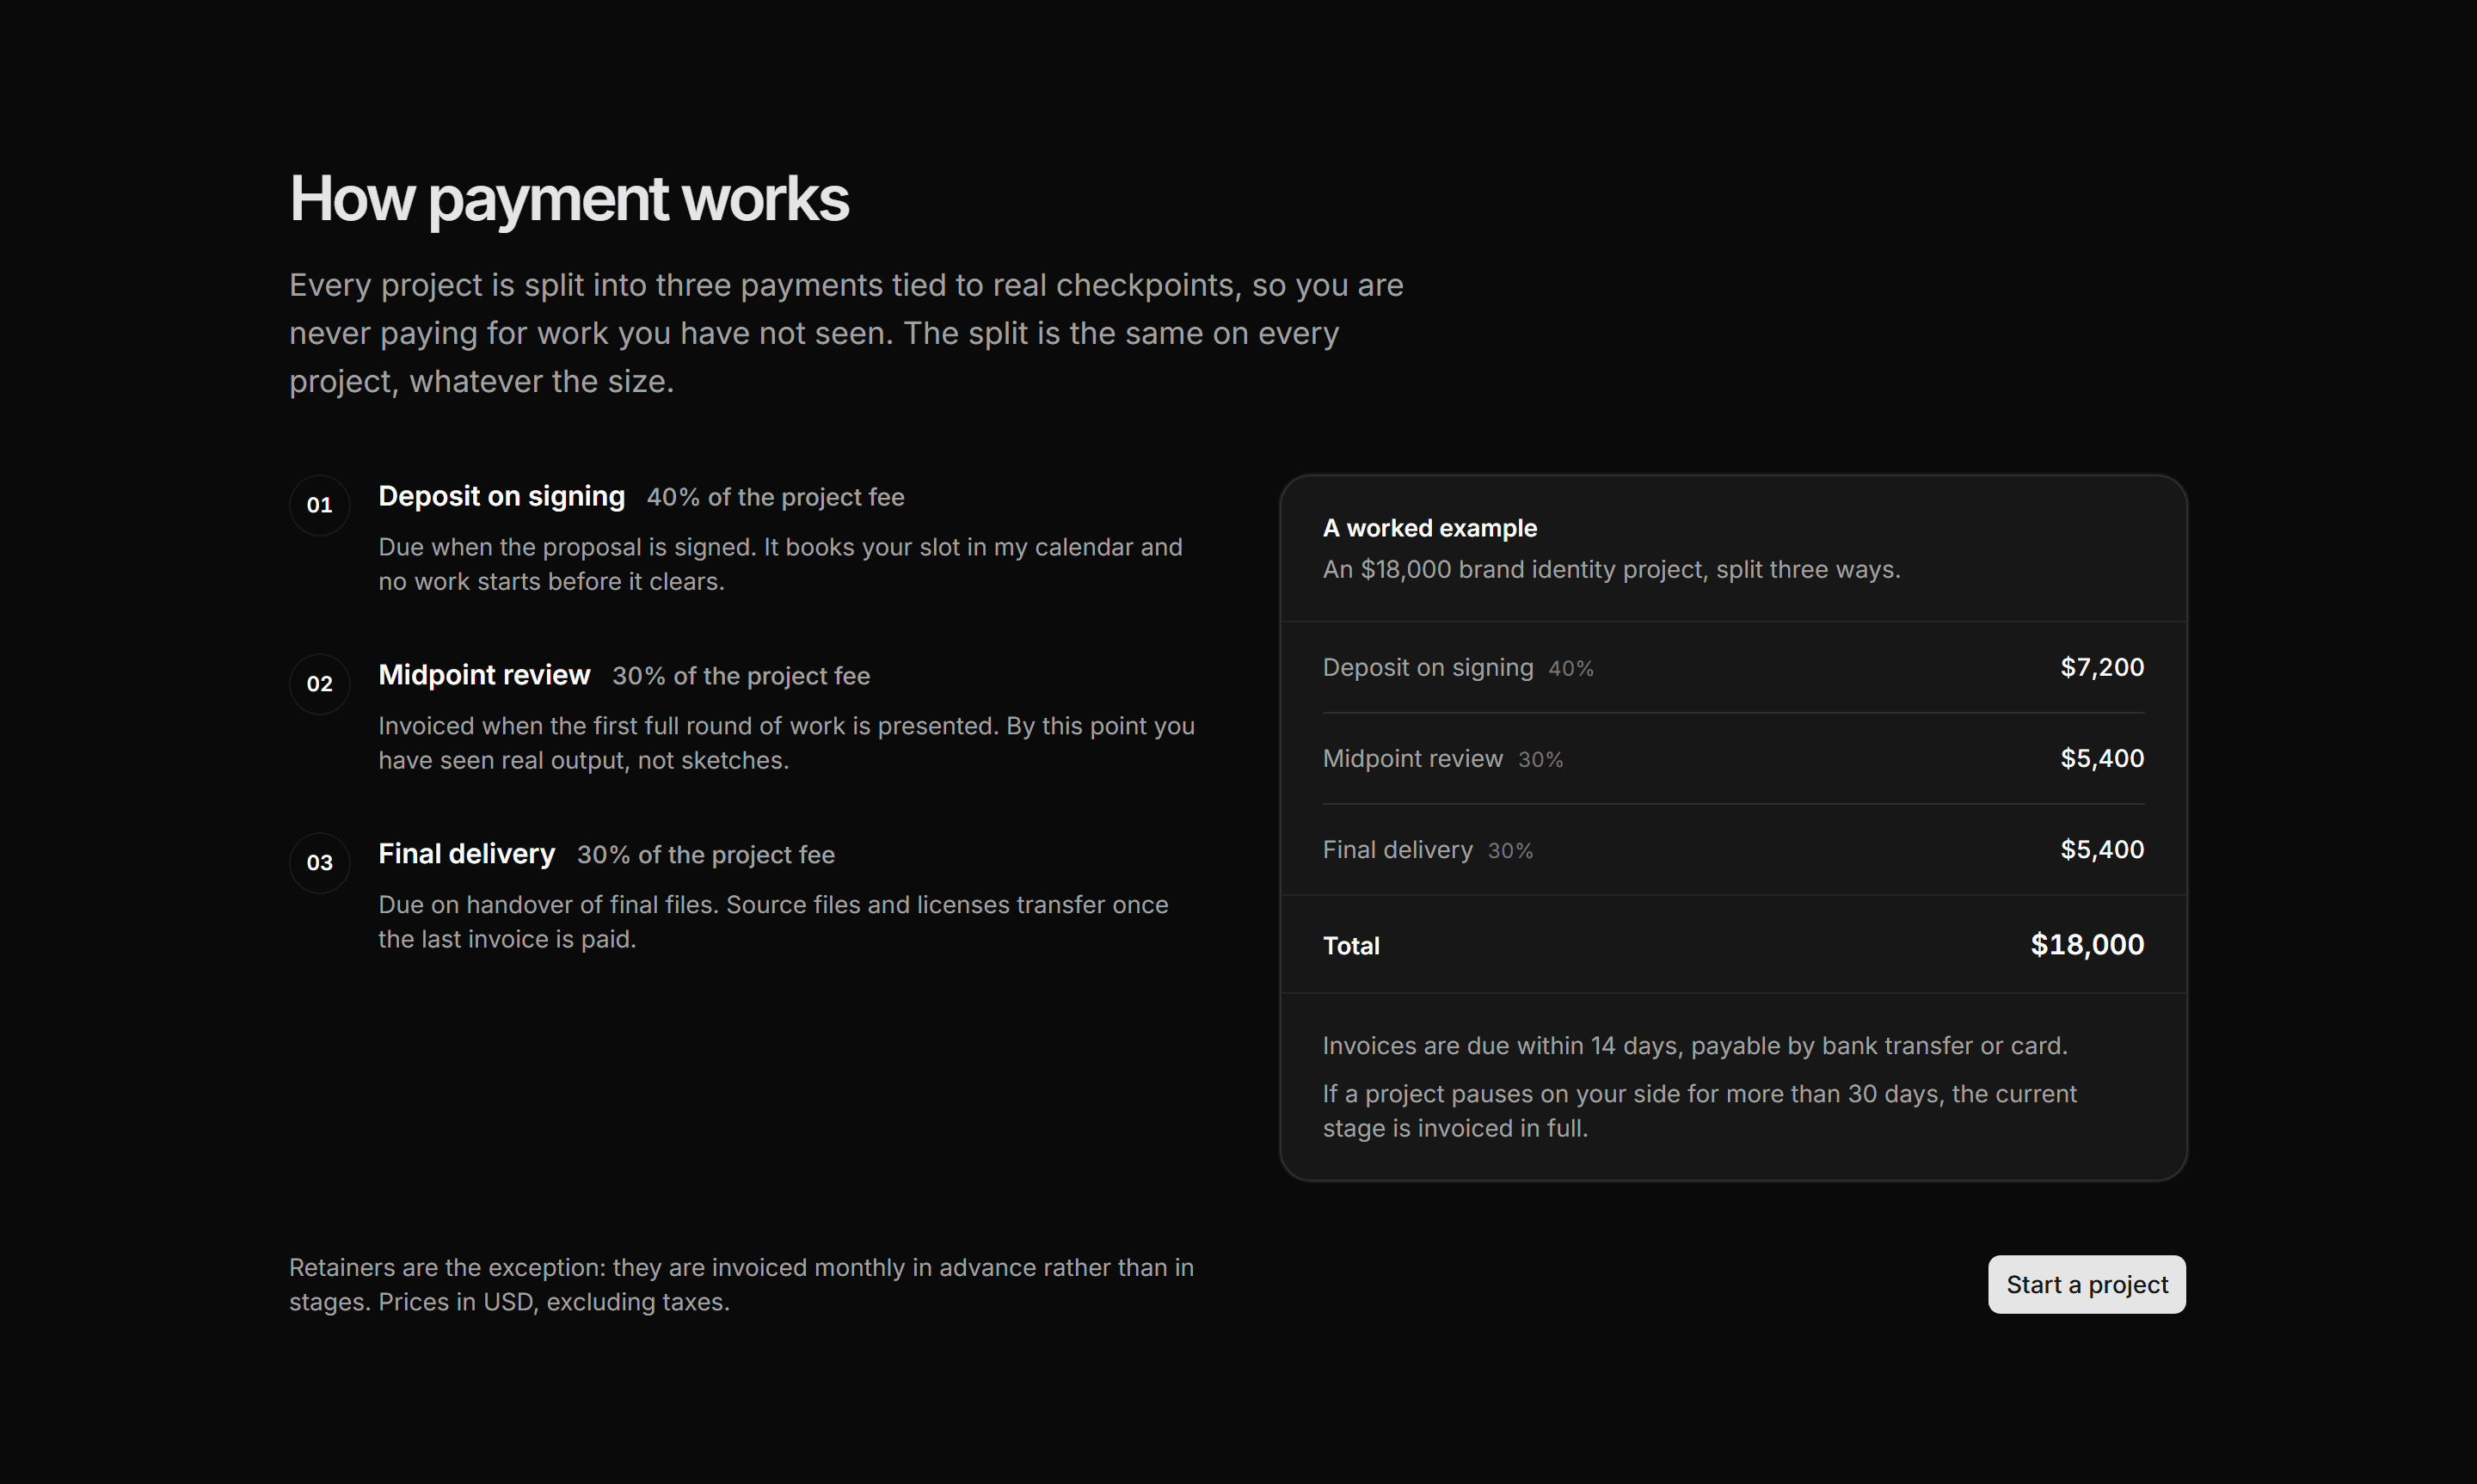Click the 01 step number badge
Image resolution: width=2477 pixels, height=1484 pixels.
(x=320, y=505)
